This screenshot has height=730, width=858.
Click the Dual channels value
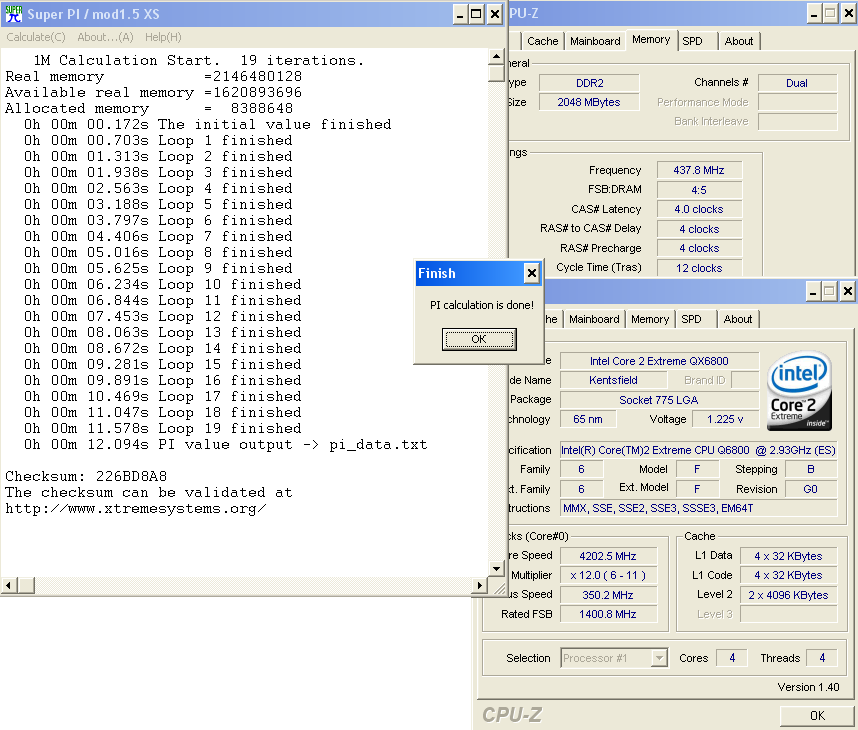797,83
